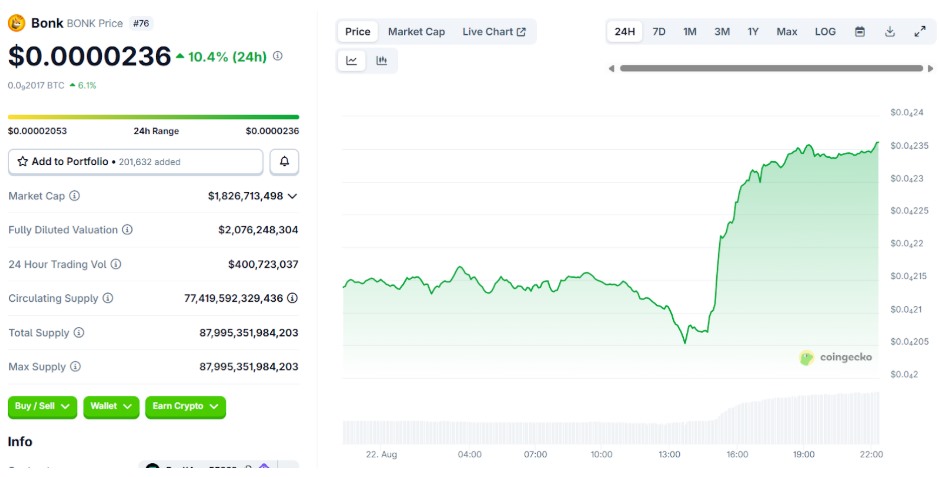
Task: Select the 1M time range
Action: pyautogui.click(x=690, y=32)
